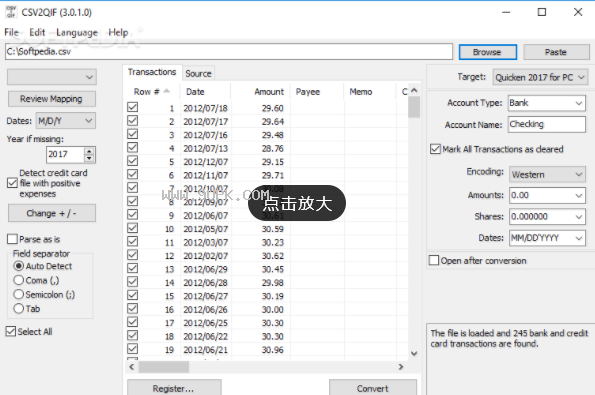595x395 pixels.
Task: Open the Amounts 0.00 dropdown
Action: click(547, 195)
